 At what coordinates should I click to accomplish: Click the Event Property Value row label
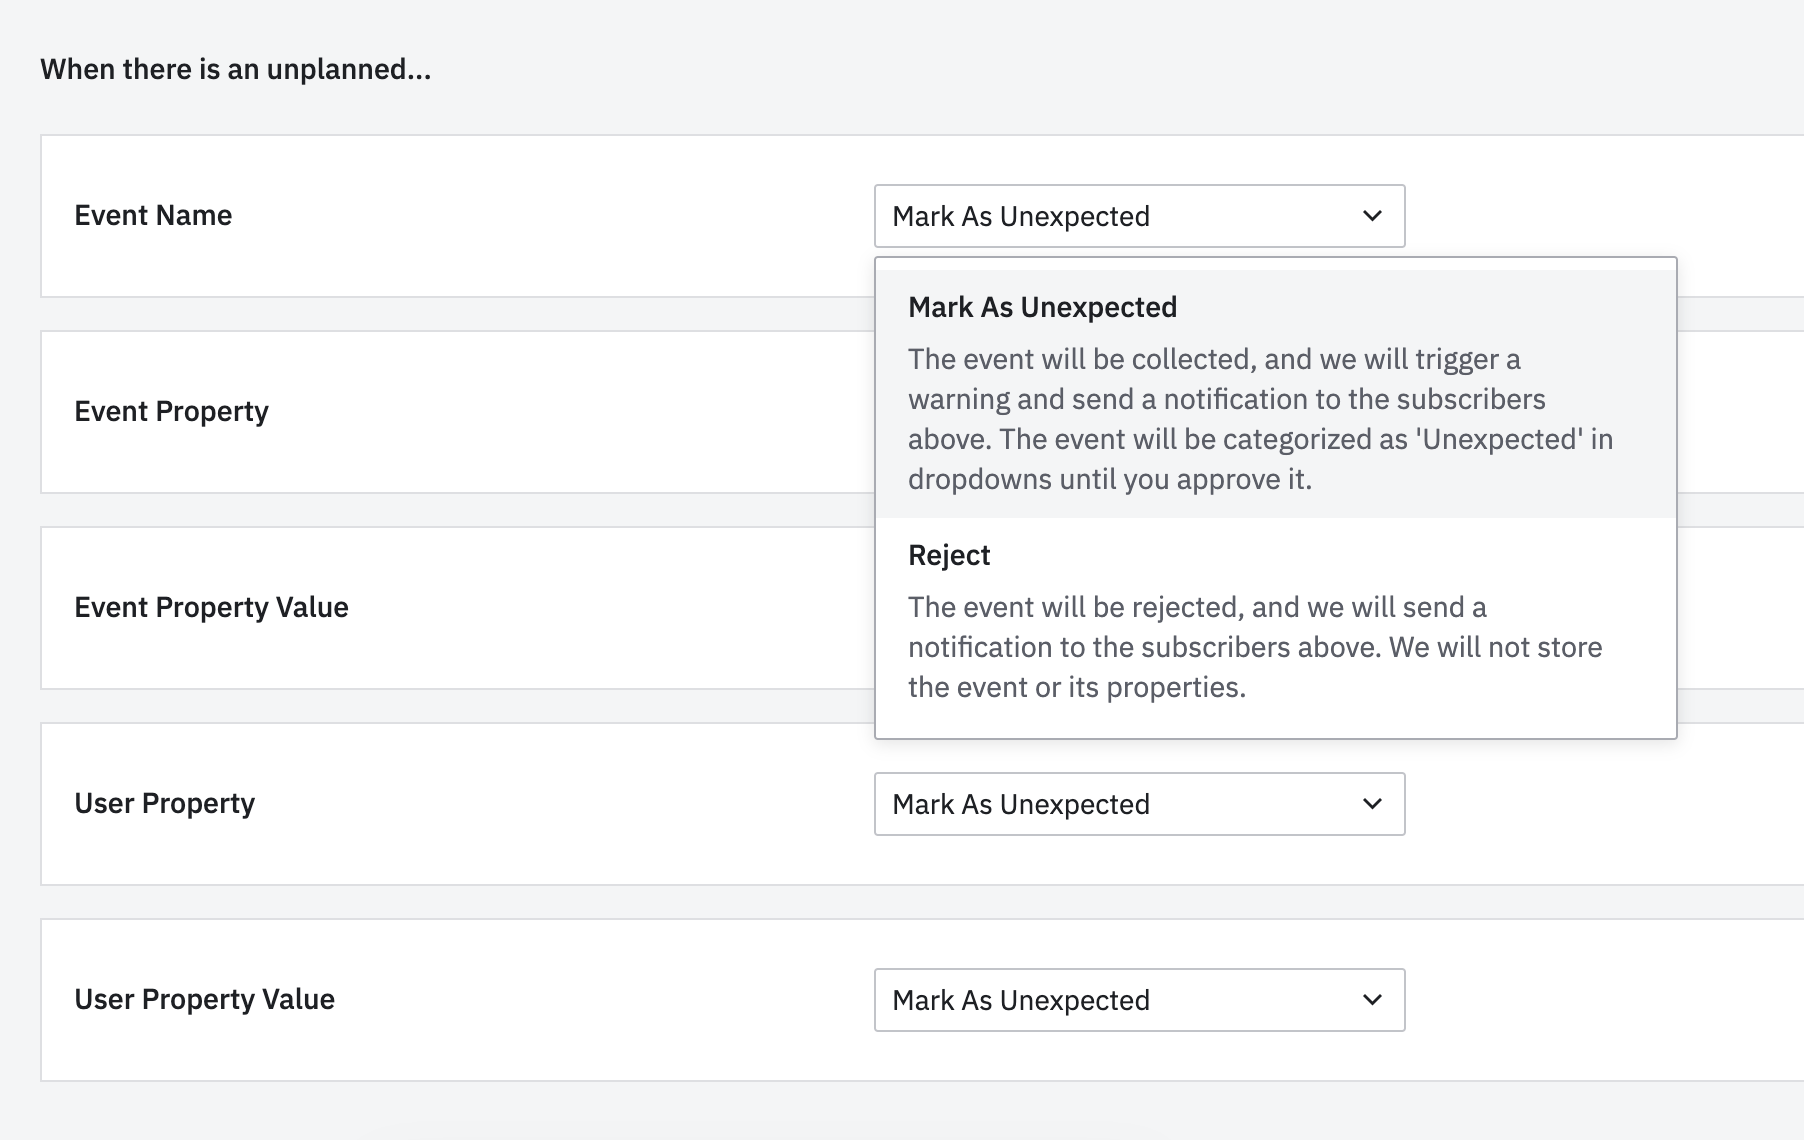(x=211, y=607)
